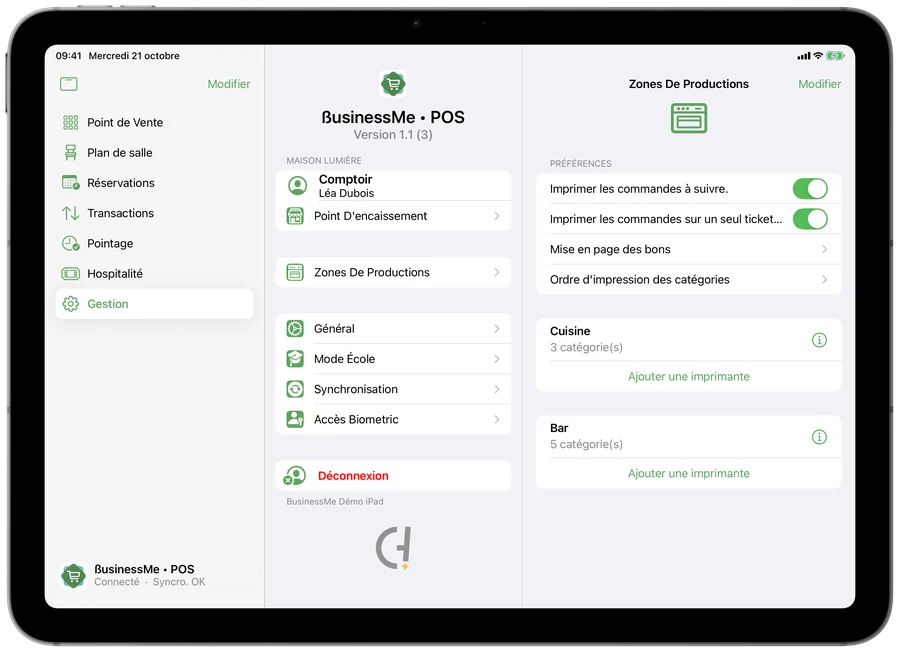Click Modifier in Zones De Productions header
Image resolution: width=900 pixels, height=653 pixels.
(820, 84)
